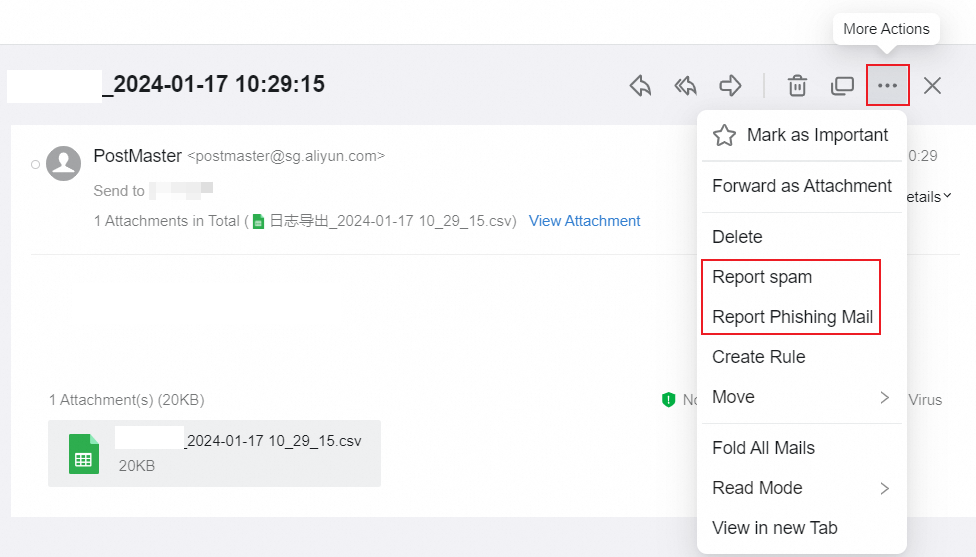Expand the Read Mode submenu chevron
The image size is (976, 557).
[x=884, y=489]
